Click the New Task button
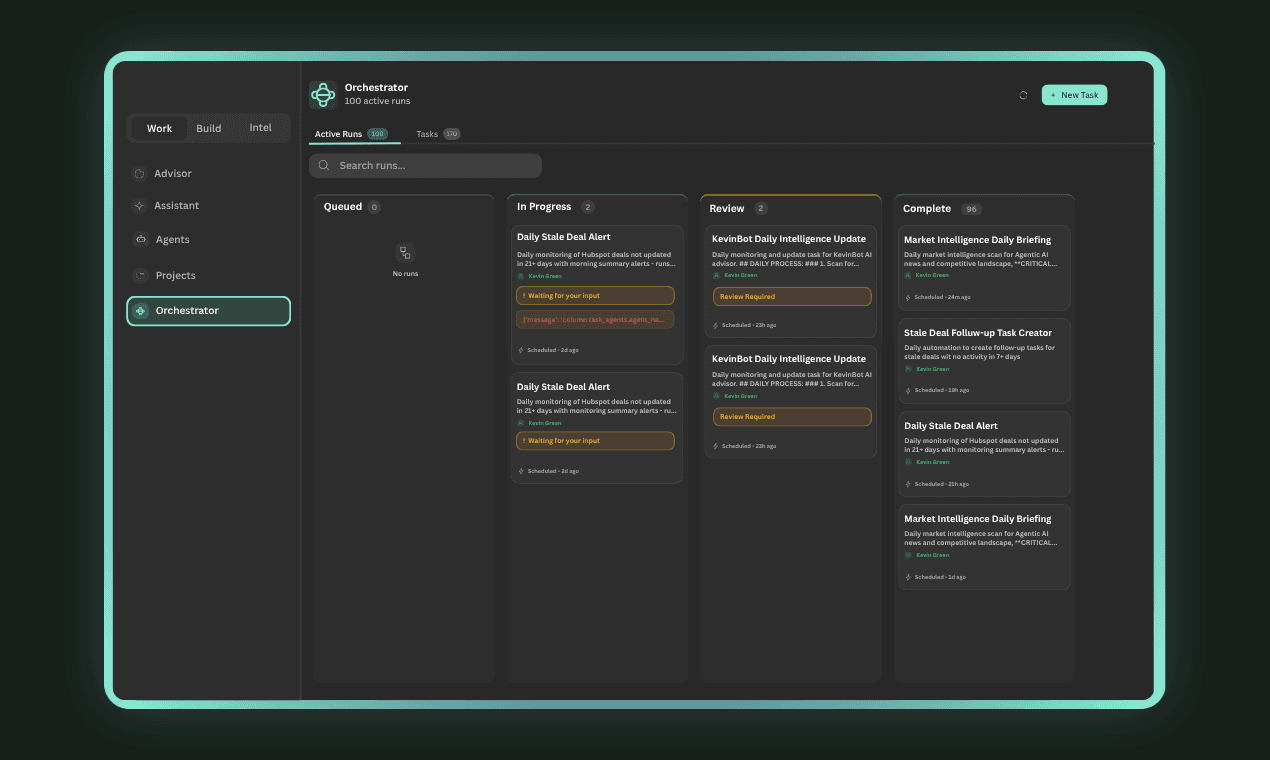Viewport: 1270px width, 760px height. (x=1074, y=94)
